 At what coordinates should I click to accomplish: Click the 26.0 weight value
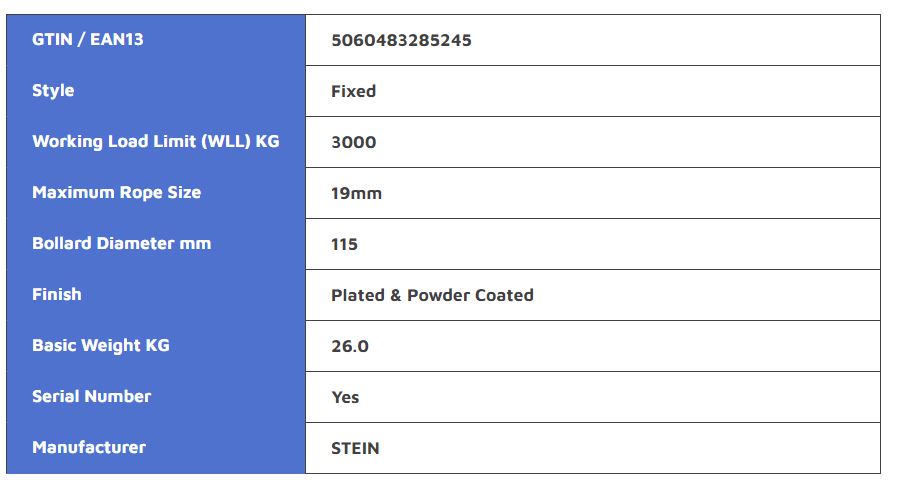[x=350, y=346]
